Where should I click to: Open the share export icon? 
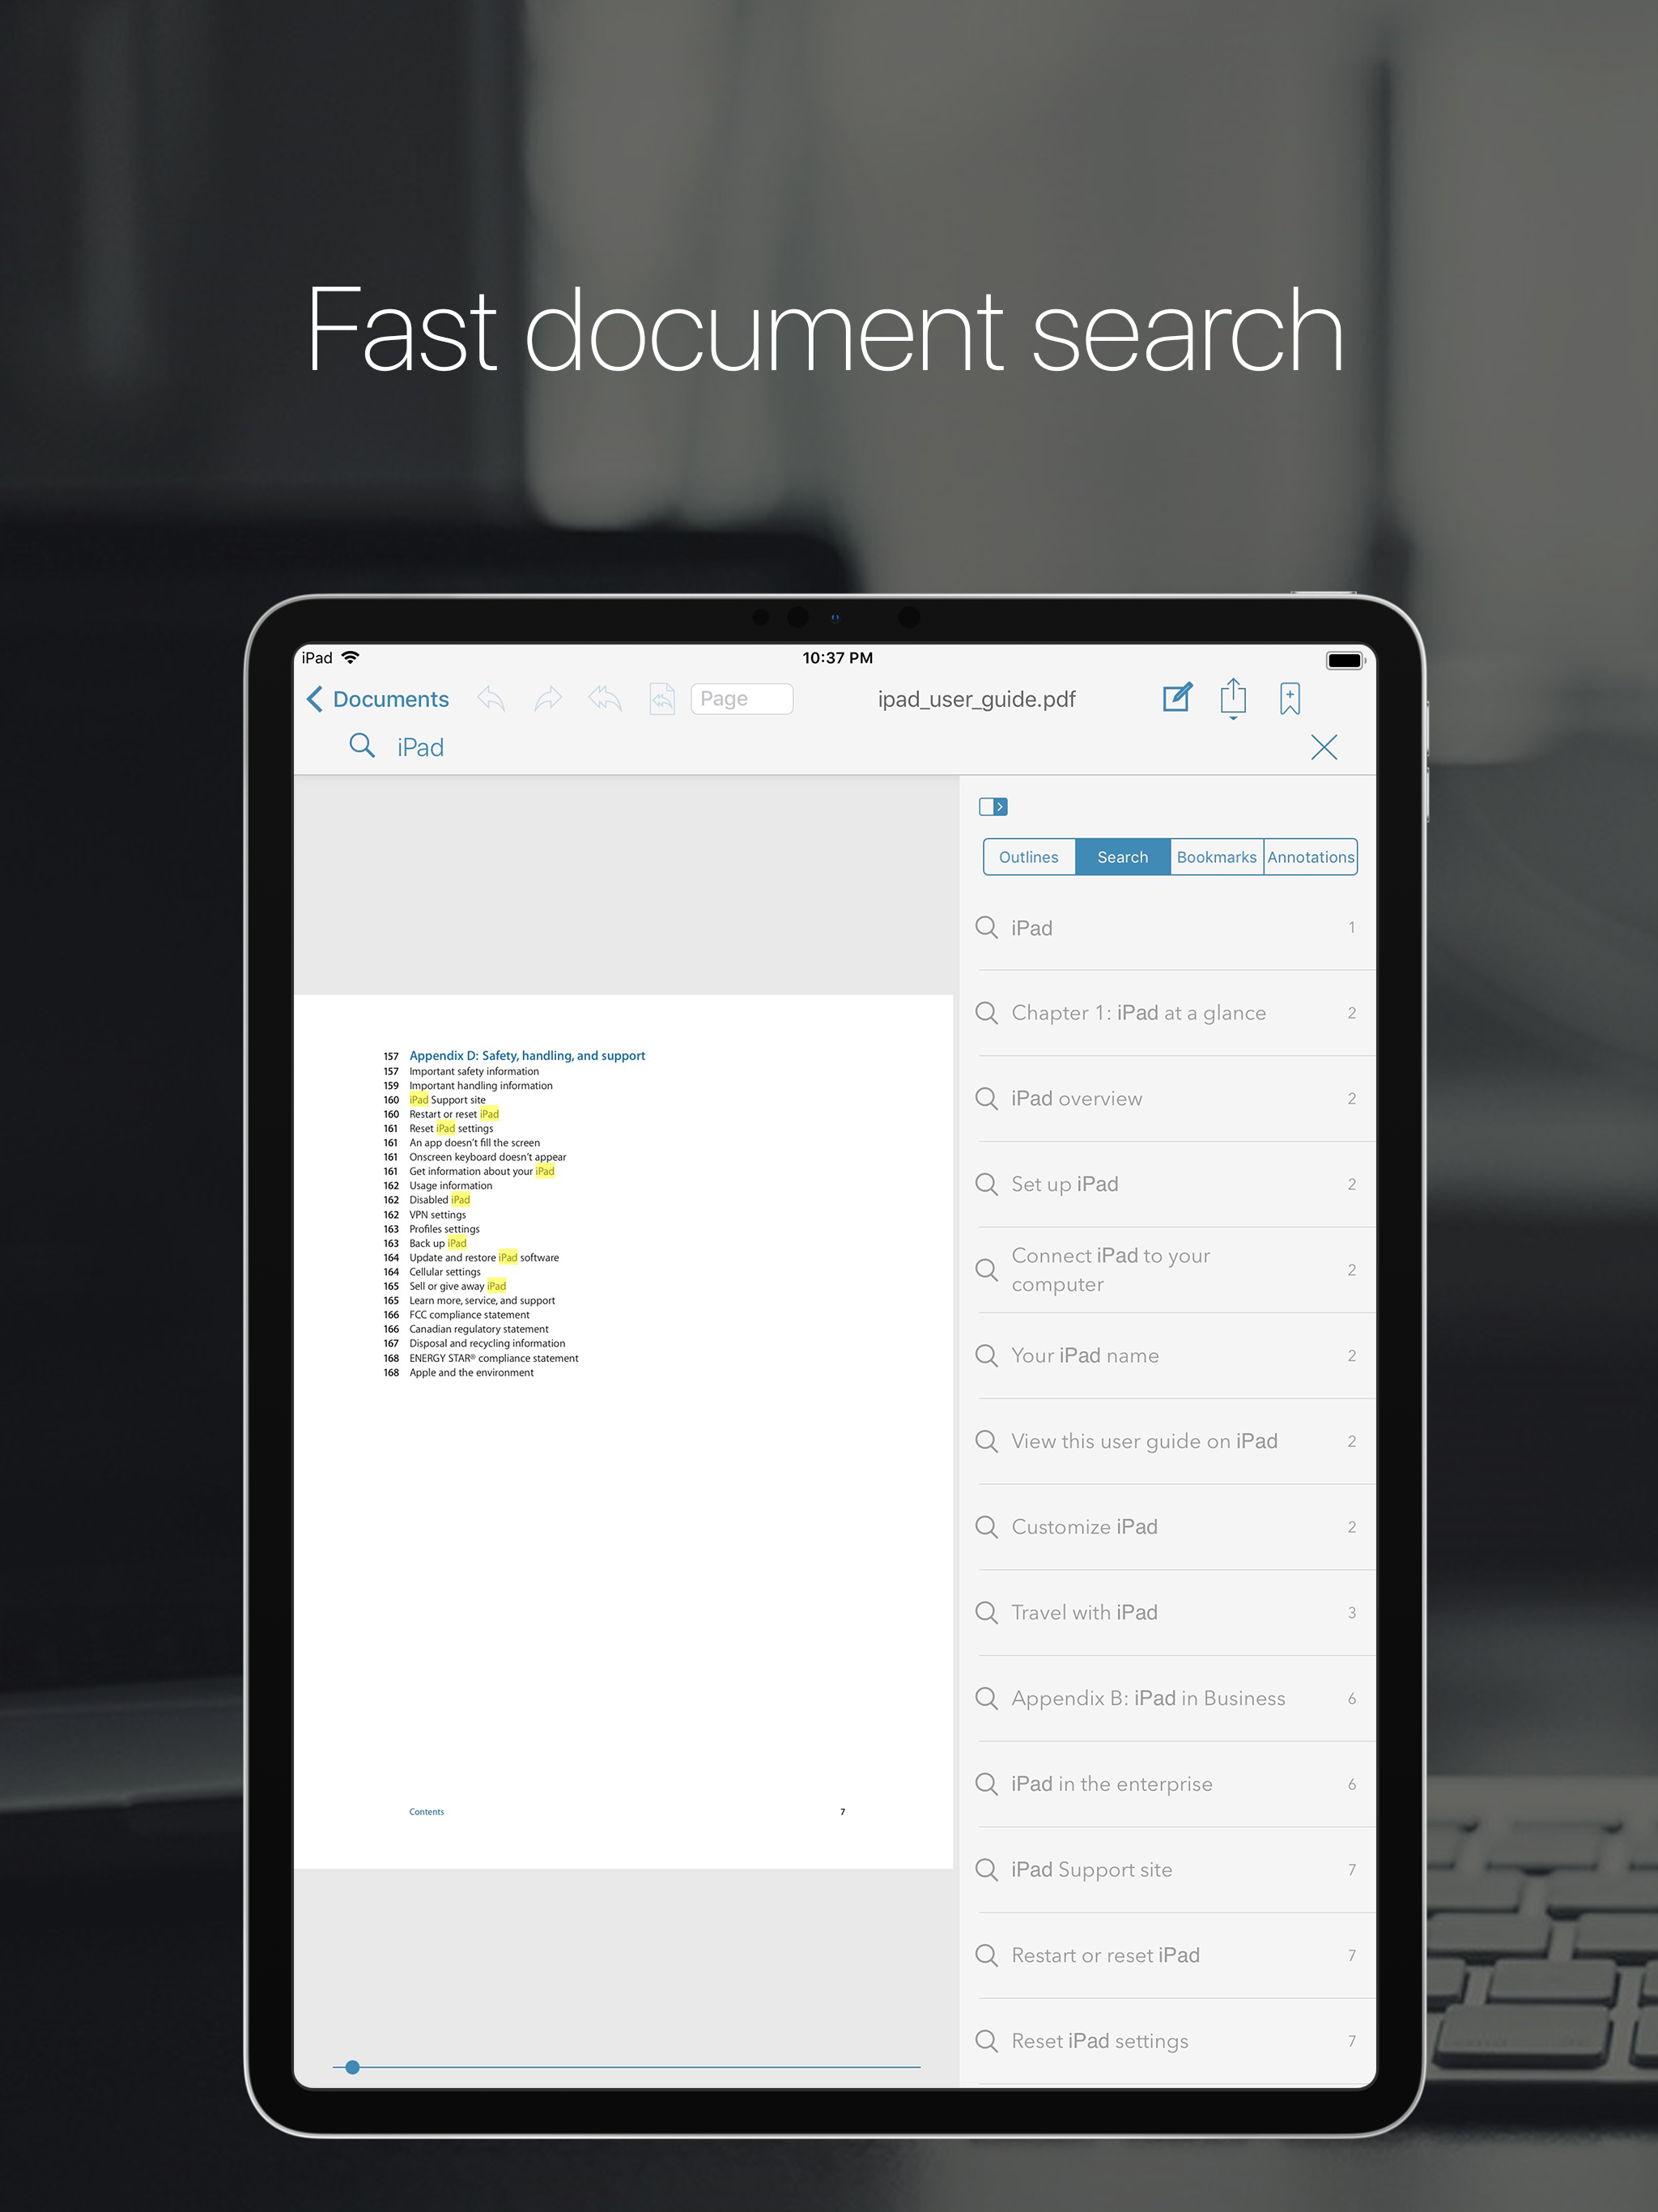pyautogui.click(x=1233, y=697)
